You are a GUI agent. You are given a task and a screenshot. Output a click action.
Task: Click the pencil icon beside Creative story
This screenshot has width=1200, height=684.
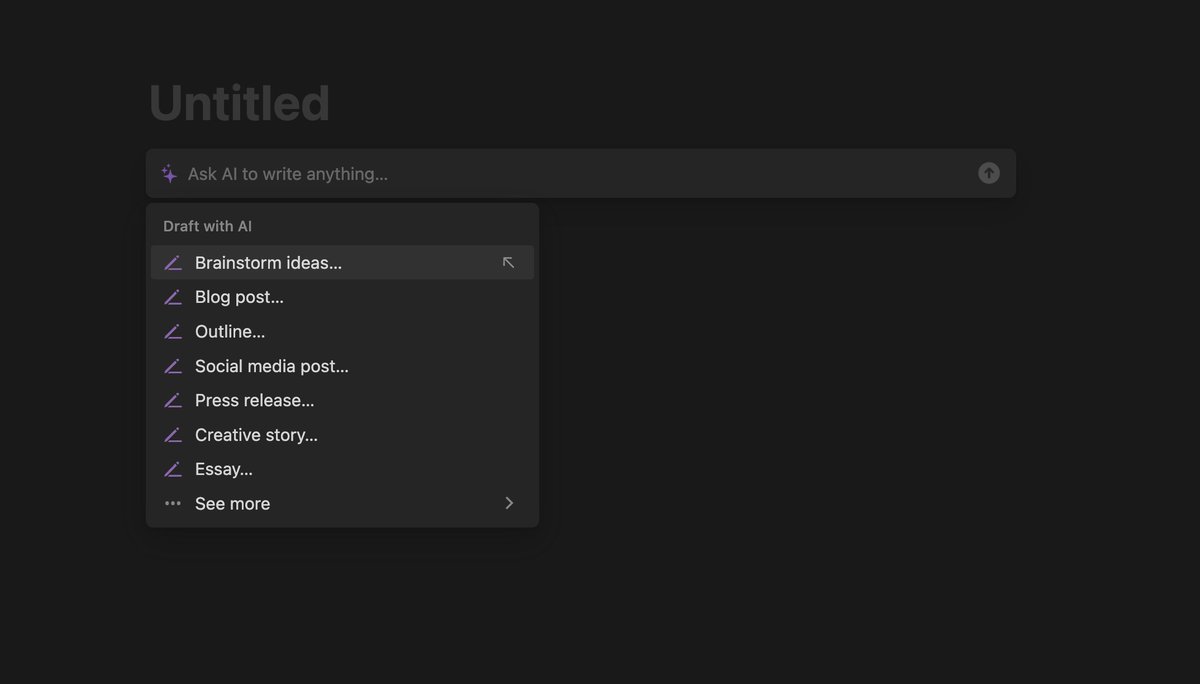(x=173, y=435)
